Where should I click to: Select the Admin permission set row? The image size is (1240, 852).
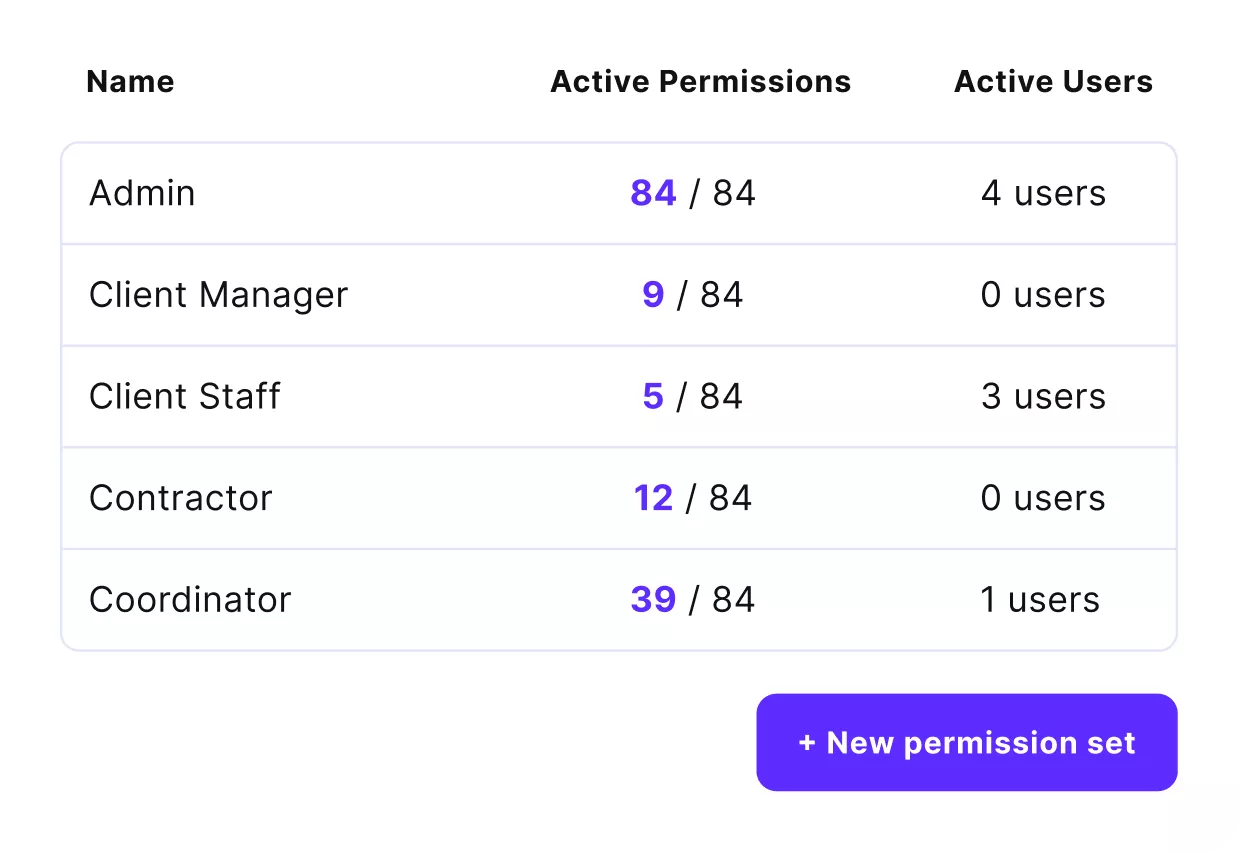[142, 193]
